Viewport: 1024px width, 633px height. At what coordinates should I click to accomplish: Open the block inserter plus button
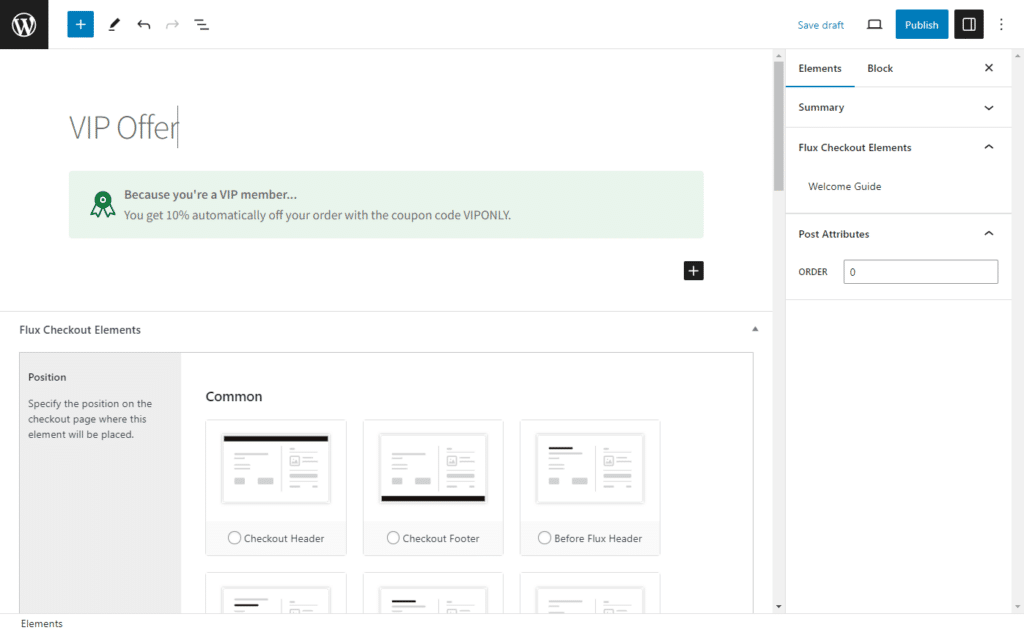point(81,24)
